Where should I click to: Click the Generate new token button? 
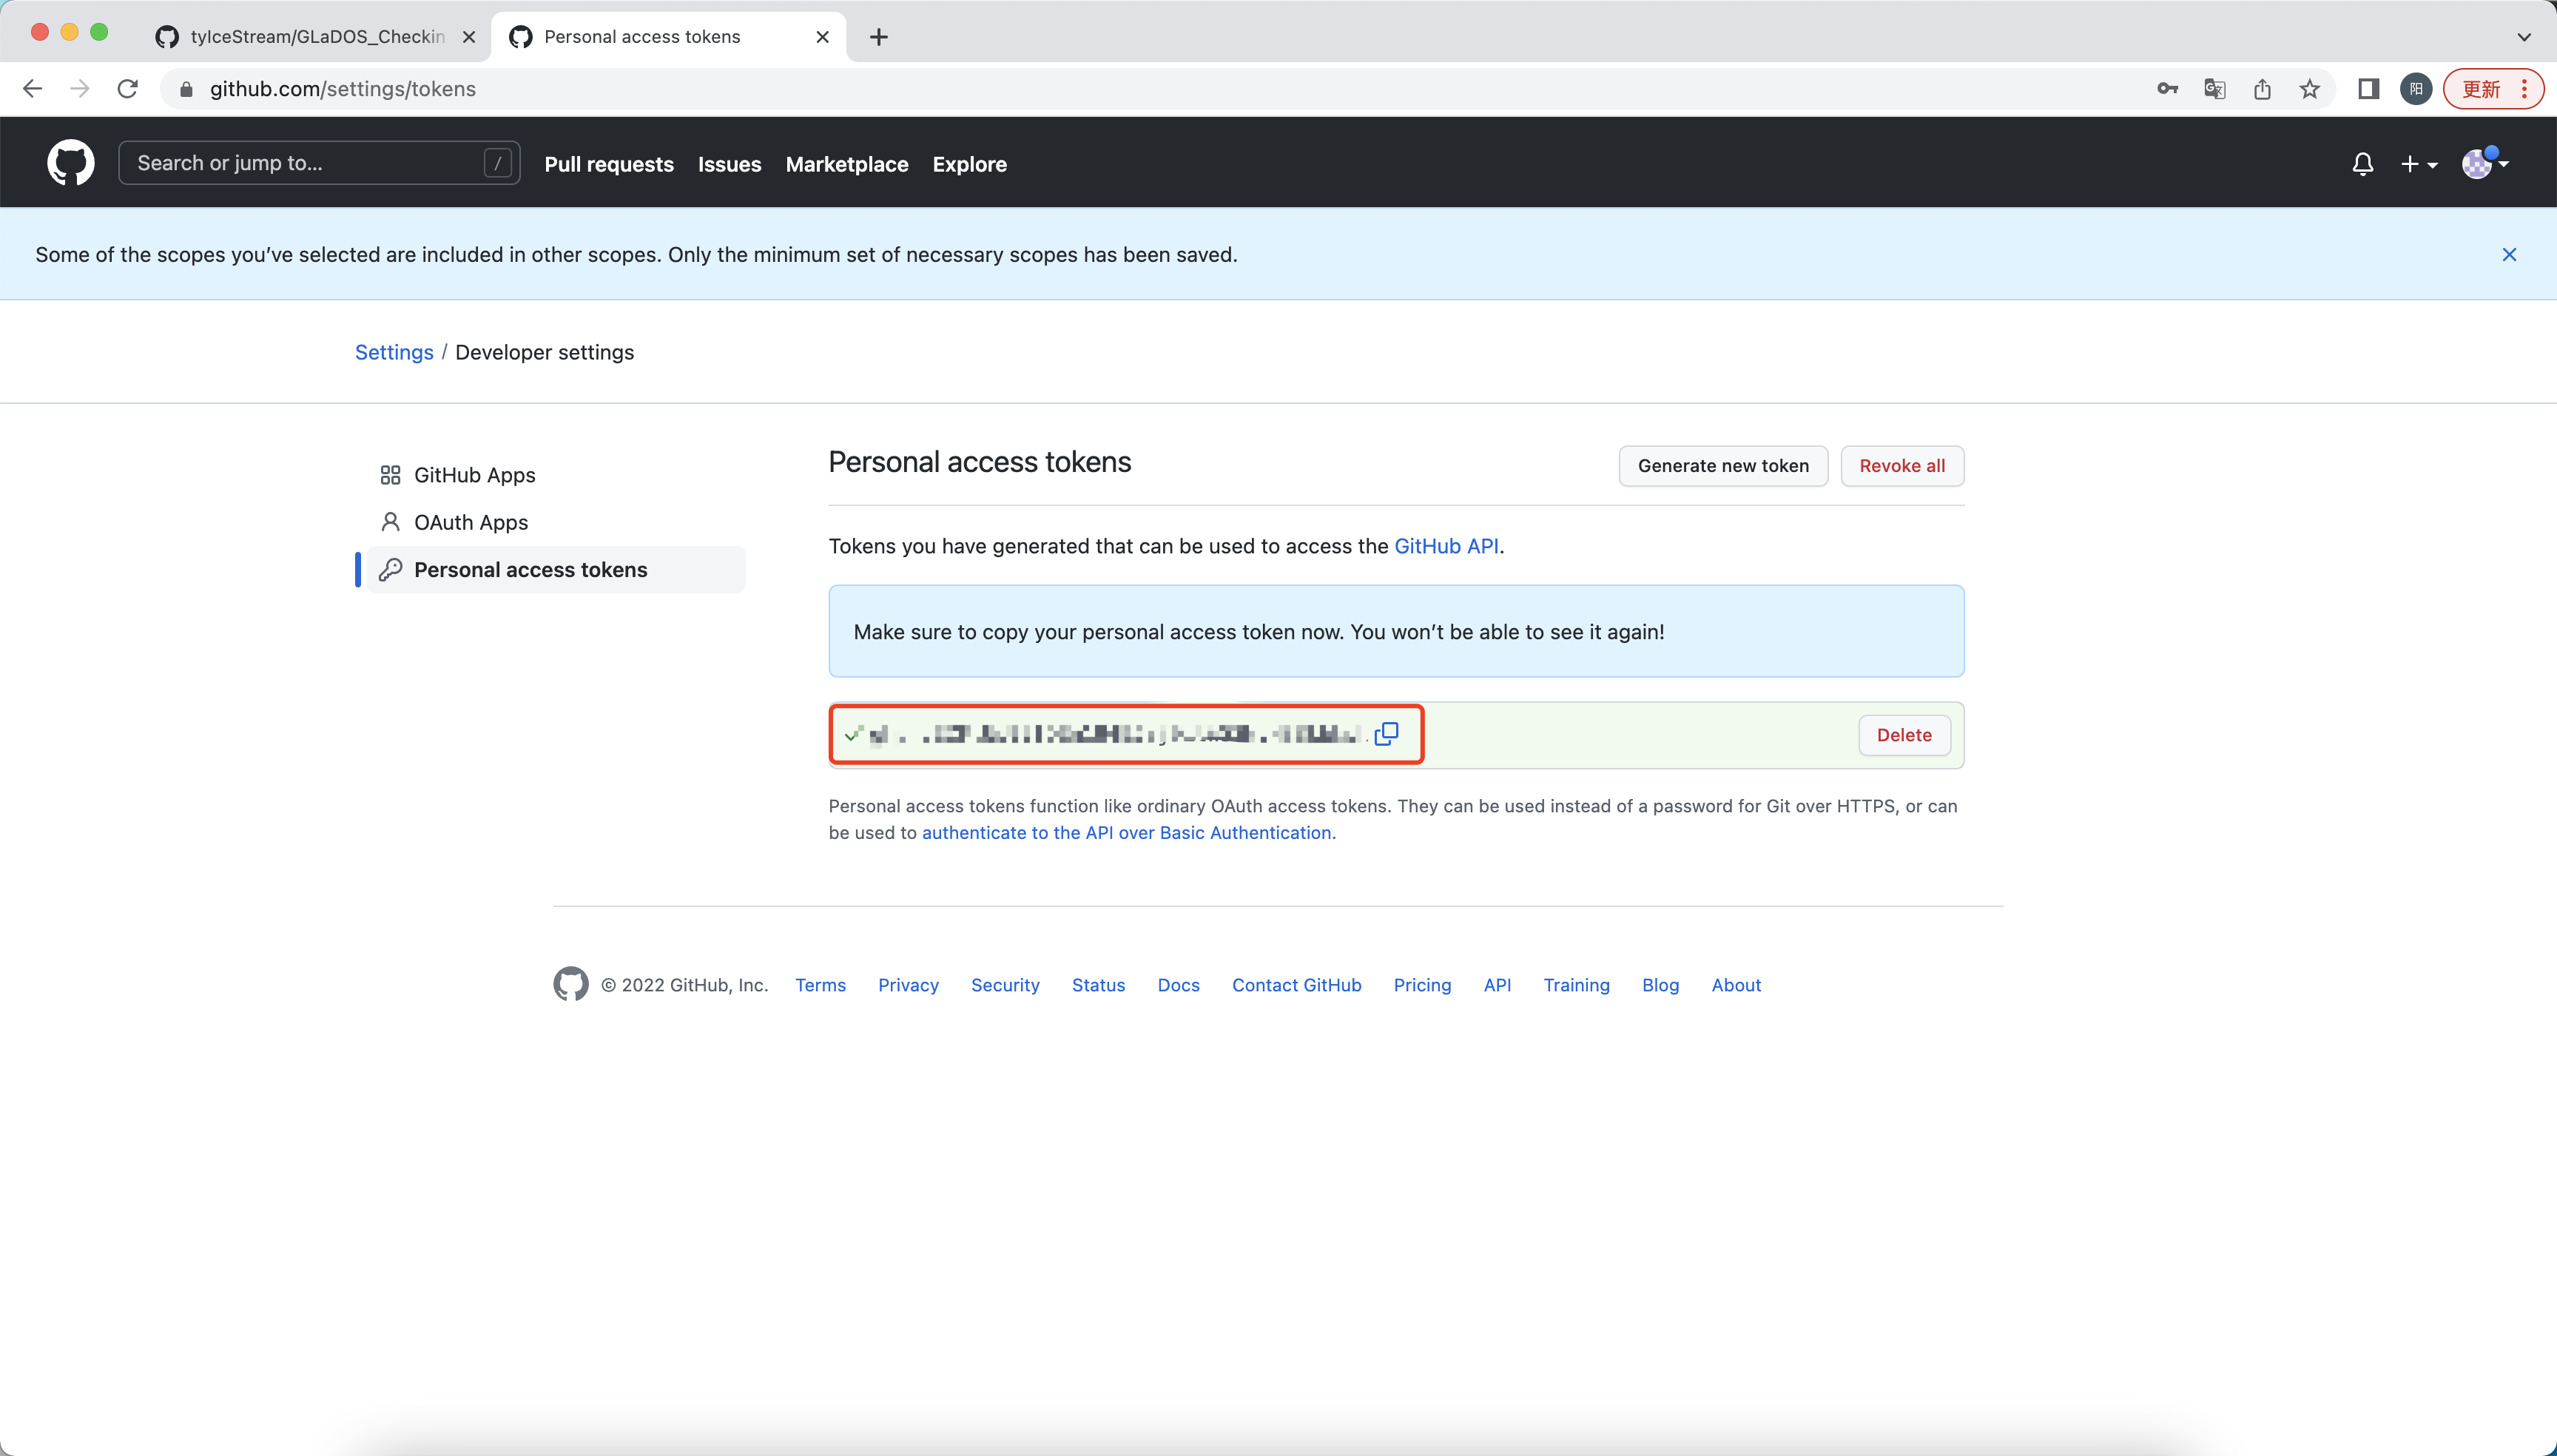(x=1722, y=466)
